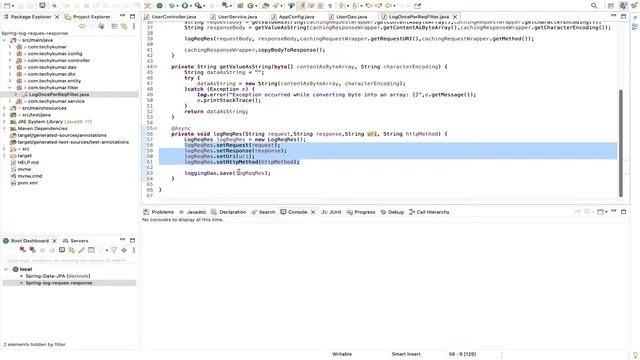Switch to UserController.java editor tab

pyautogui.click(x=170, y=17)
